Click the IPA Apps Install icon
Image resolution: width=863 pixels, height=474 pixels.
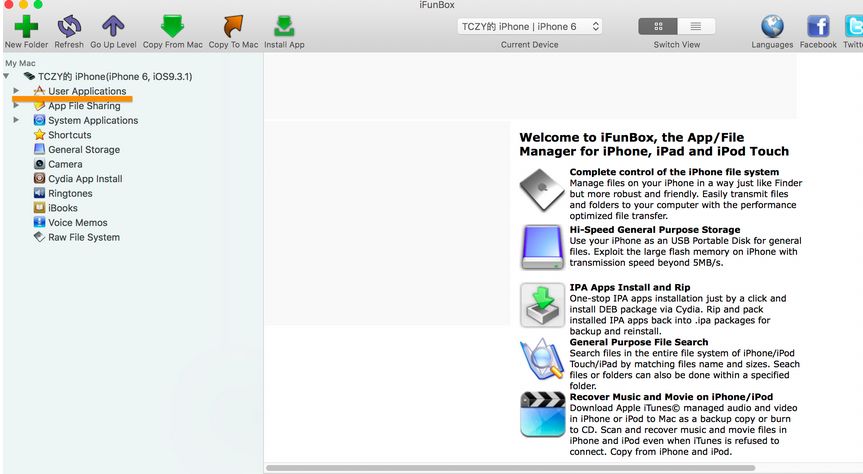[x=543, y=305]
